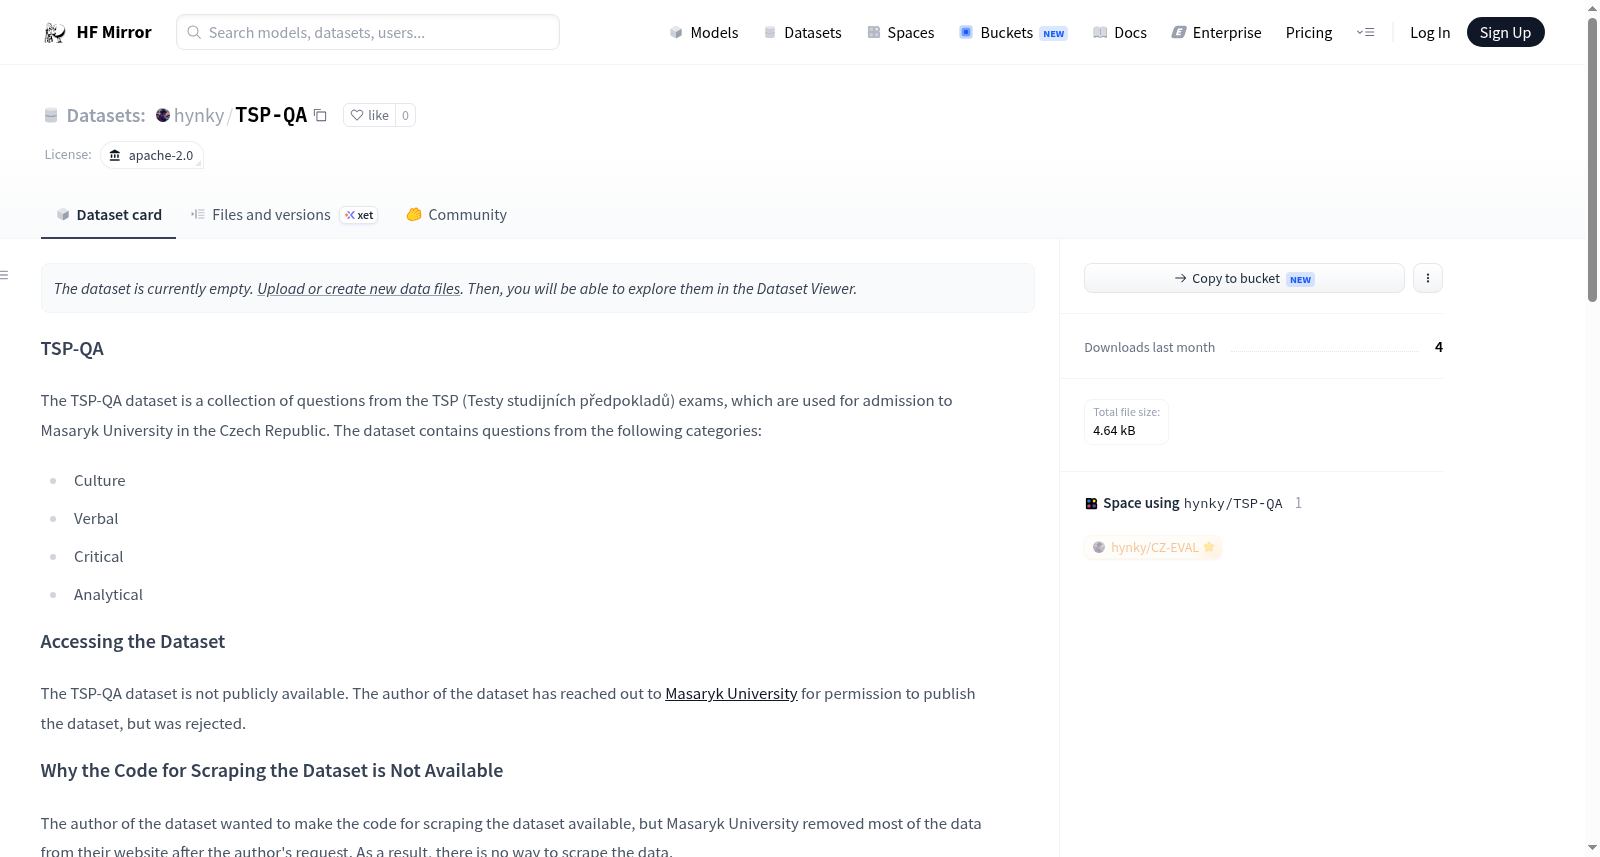
Task: Expand the navigation overflow menu icon
Action: pos(1365,33)
